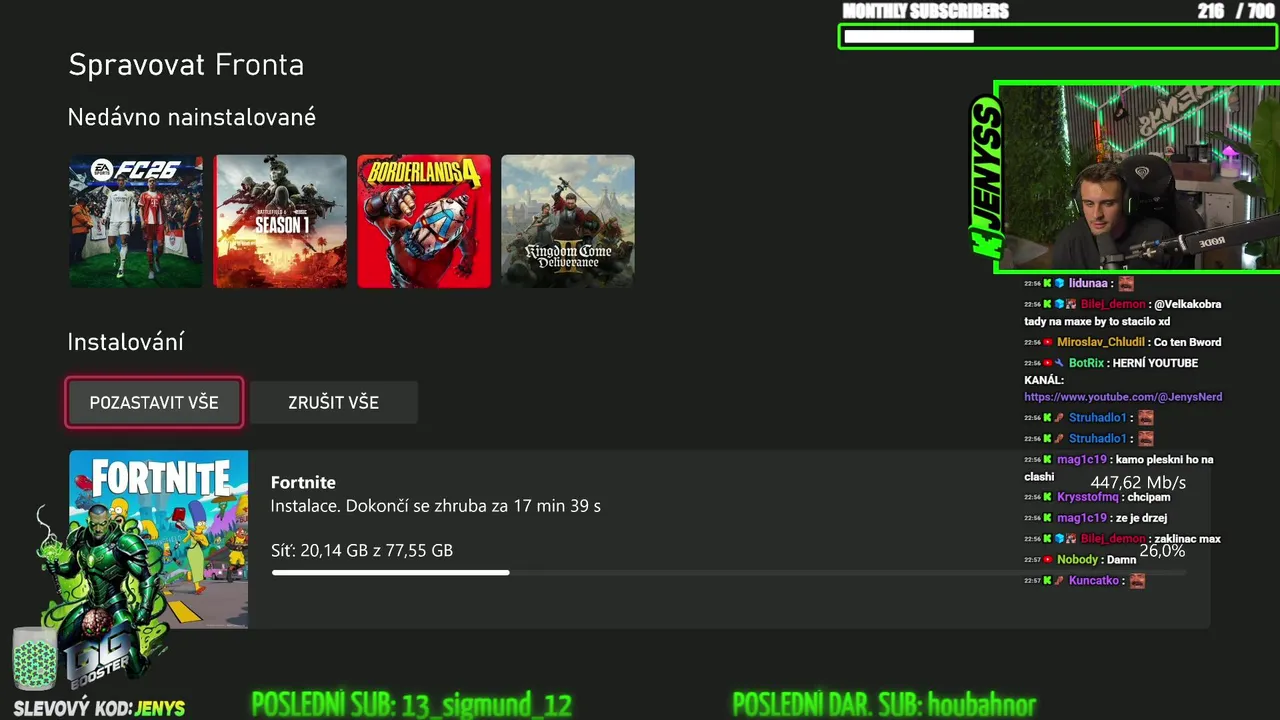Image resolution: width=1280 pixels, height=720 pixels.
Task: Open the youtube.com/@JenysNerd chat link
Action: click(1123, 397)
